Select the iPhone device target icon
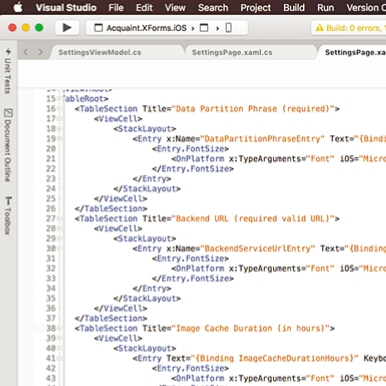Image resolution: width=386 pixels, height=386 pixels. pos(229,28)
